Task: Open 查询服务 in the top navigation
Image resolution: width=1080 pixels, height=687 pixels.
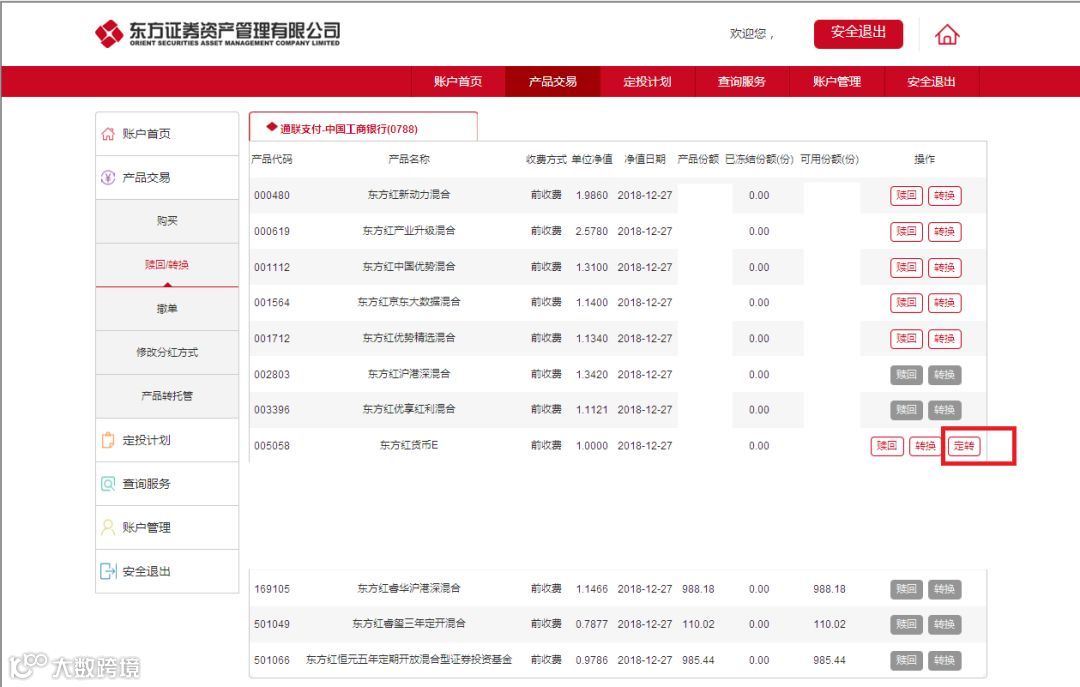Action: click(742, 81)
